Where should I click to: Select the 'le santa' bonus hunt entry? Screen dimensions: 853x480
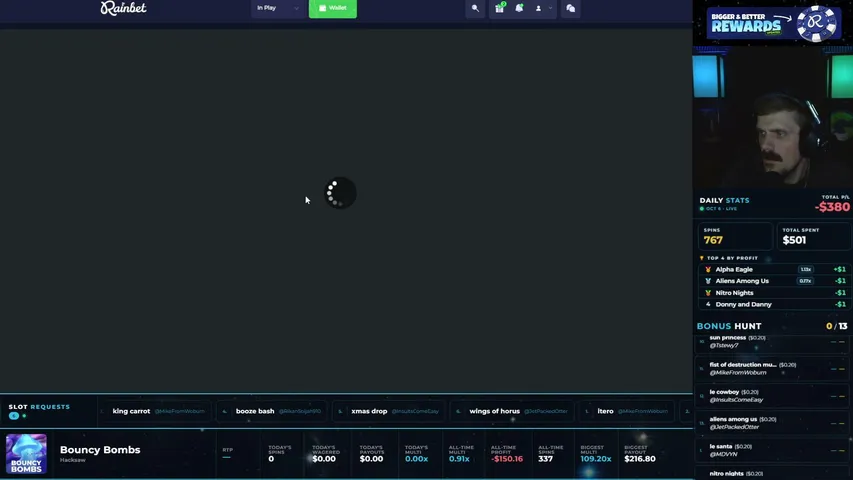tap(772, 450)
